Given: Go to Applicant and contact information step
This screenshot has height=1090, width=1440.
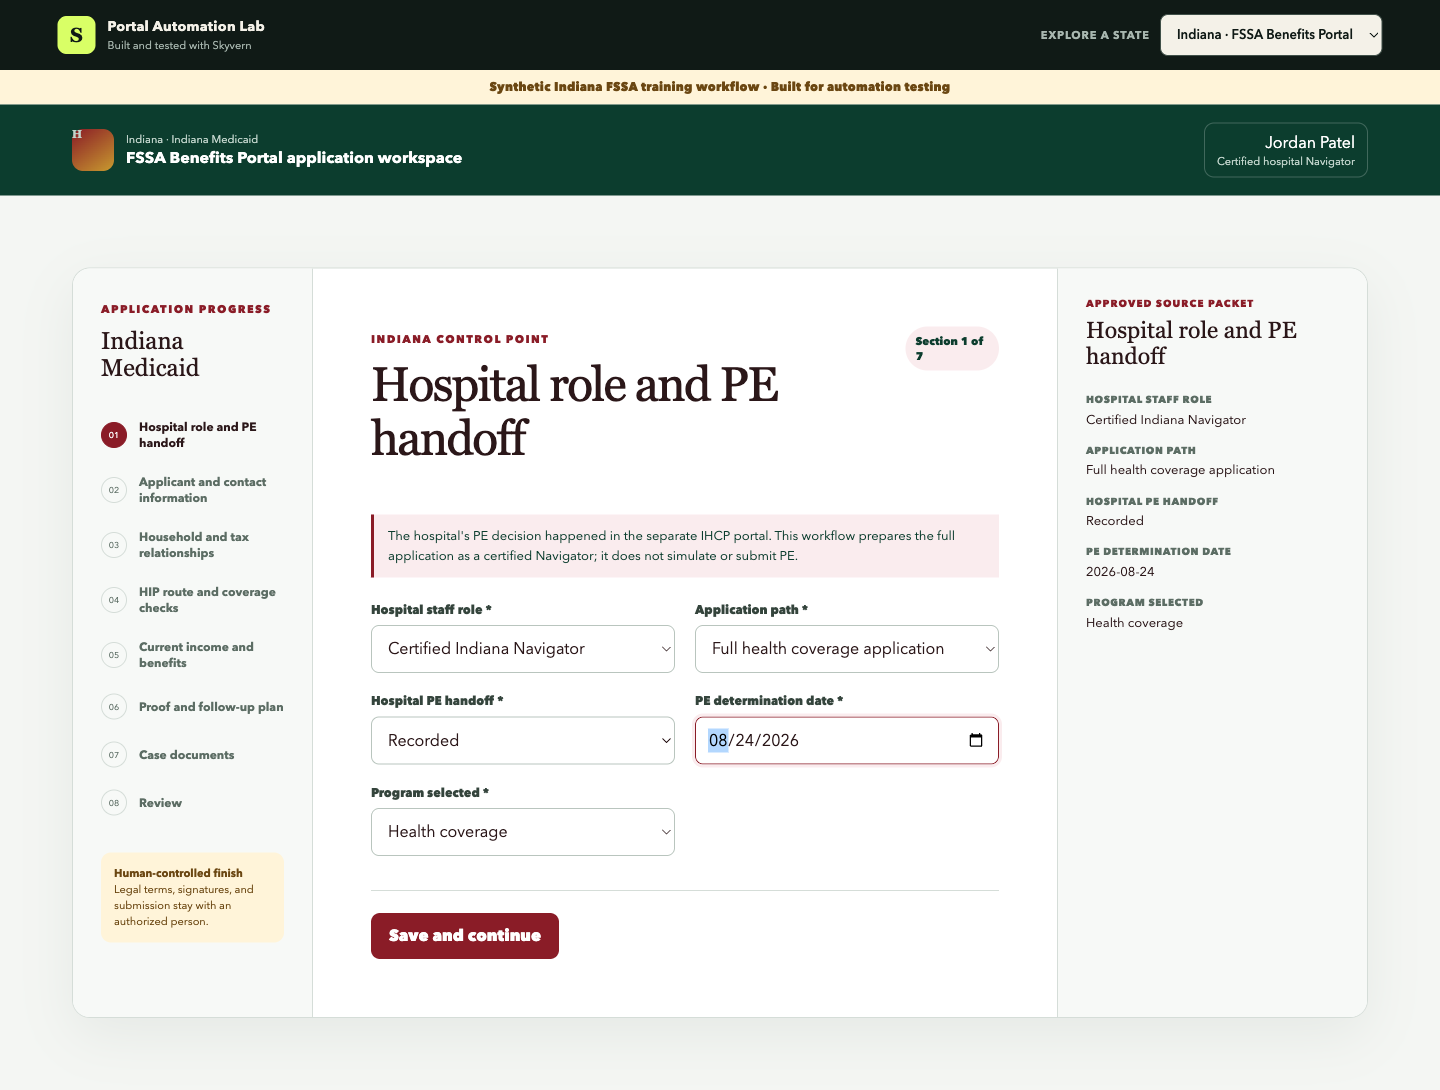Looking at the screenshot, I should coord(193,490).
